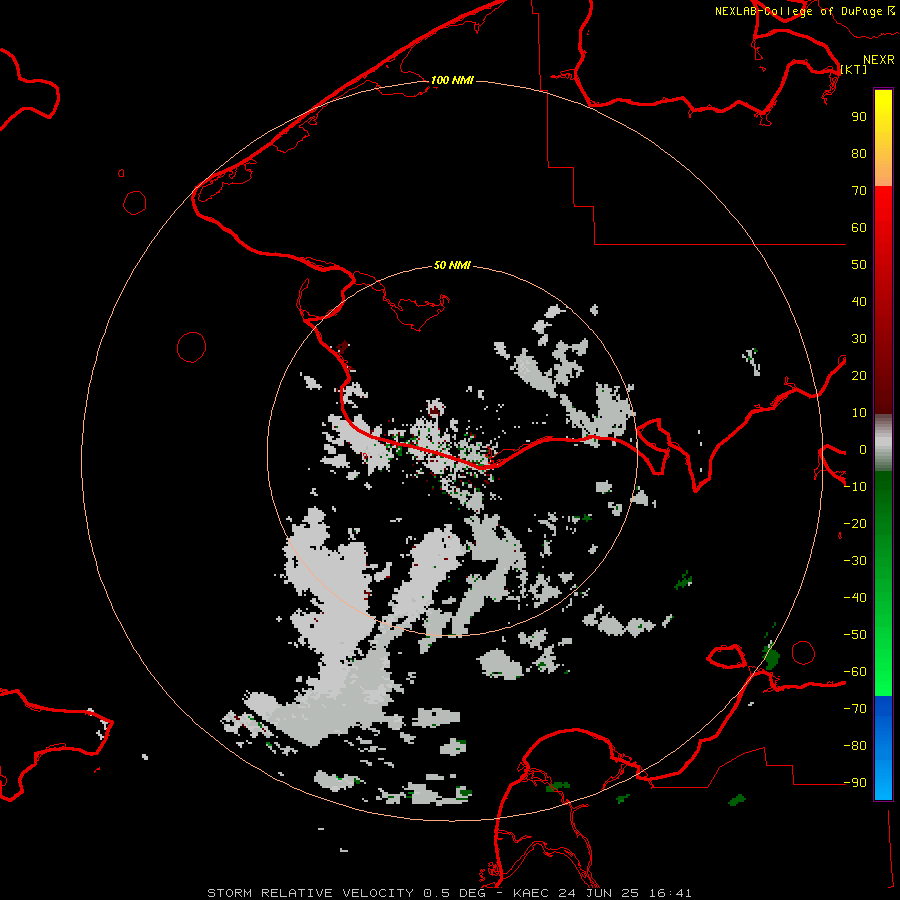Click the STORM RELATIVE VELOCITY caption text
This screenshot has height=900, width=900.
(x=310, y=893)
